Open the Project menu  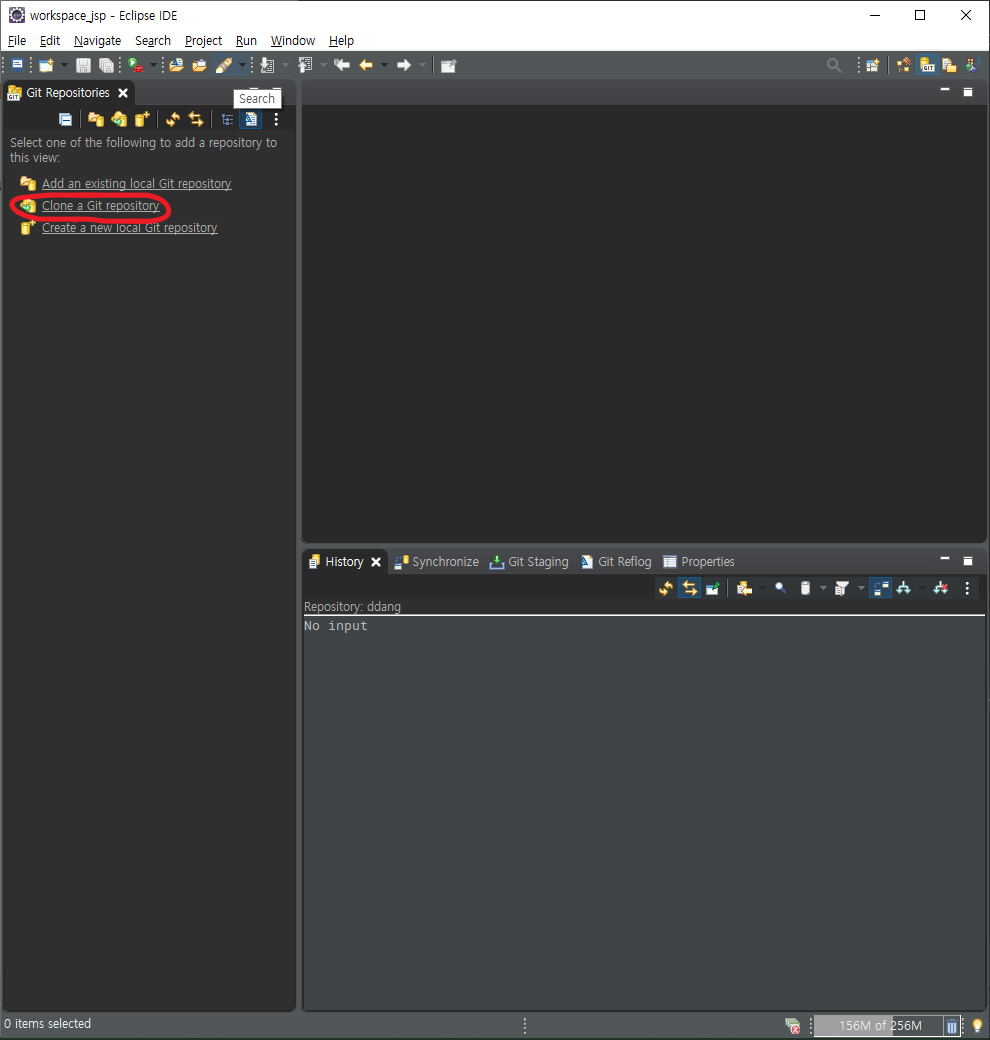pos(203,40)
